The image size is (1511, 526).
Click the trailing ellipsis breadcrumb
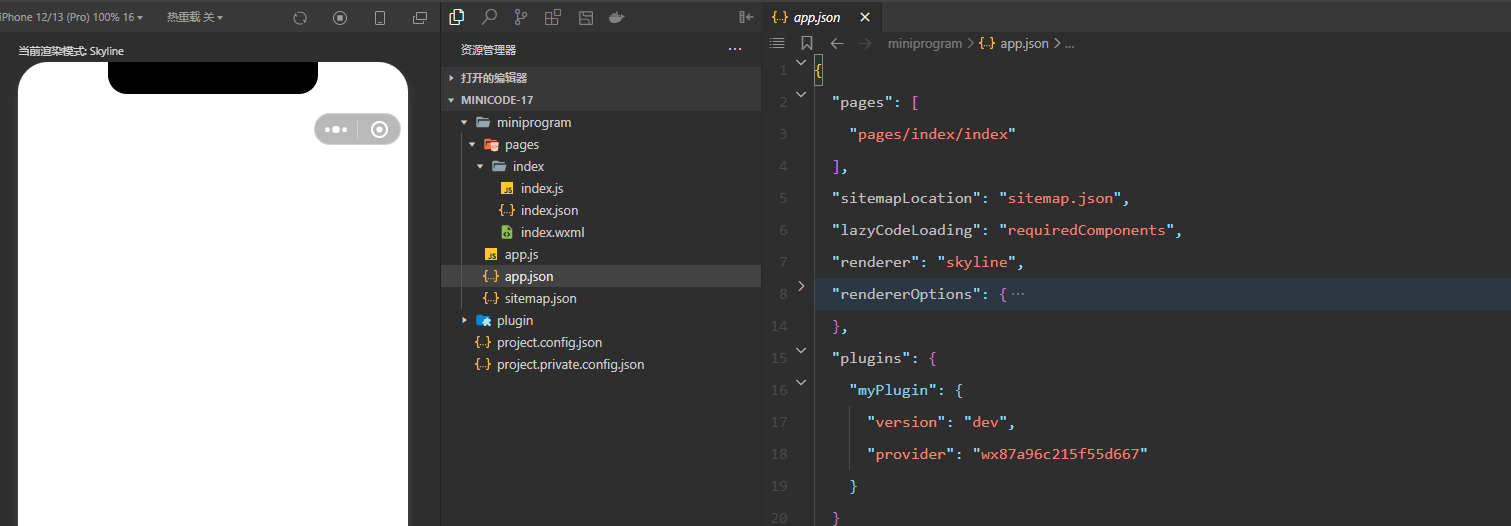coord(1069,43)
